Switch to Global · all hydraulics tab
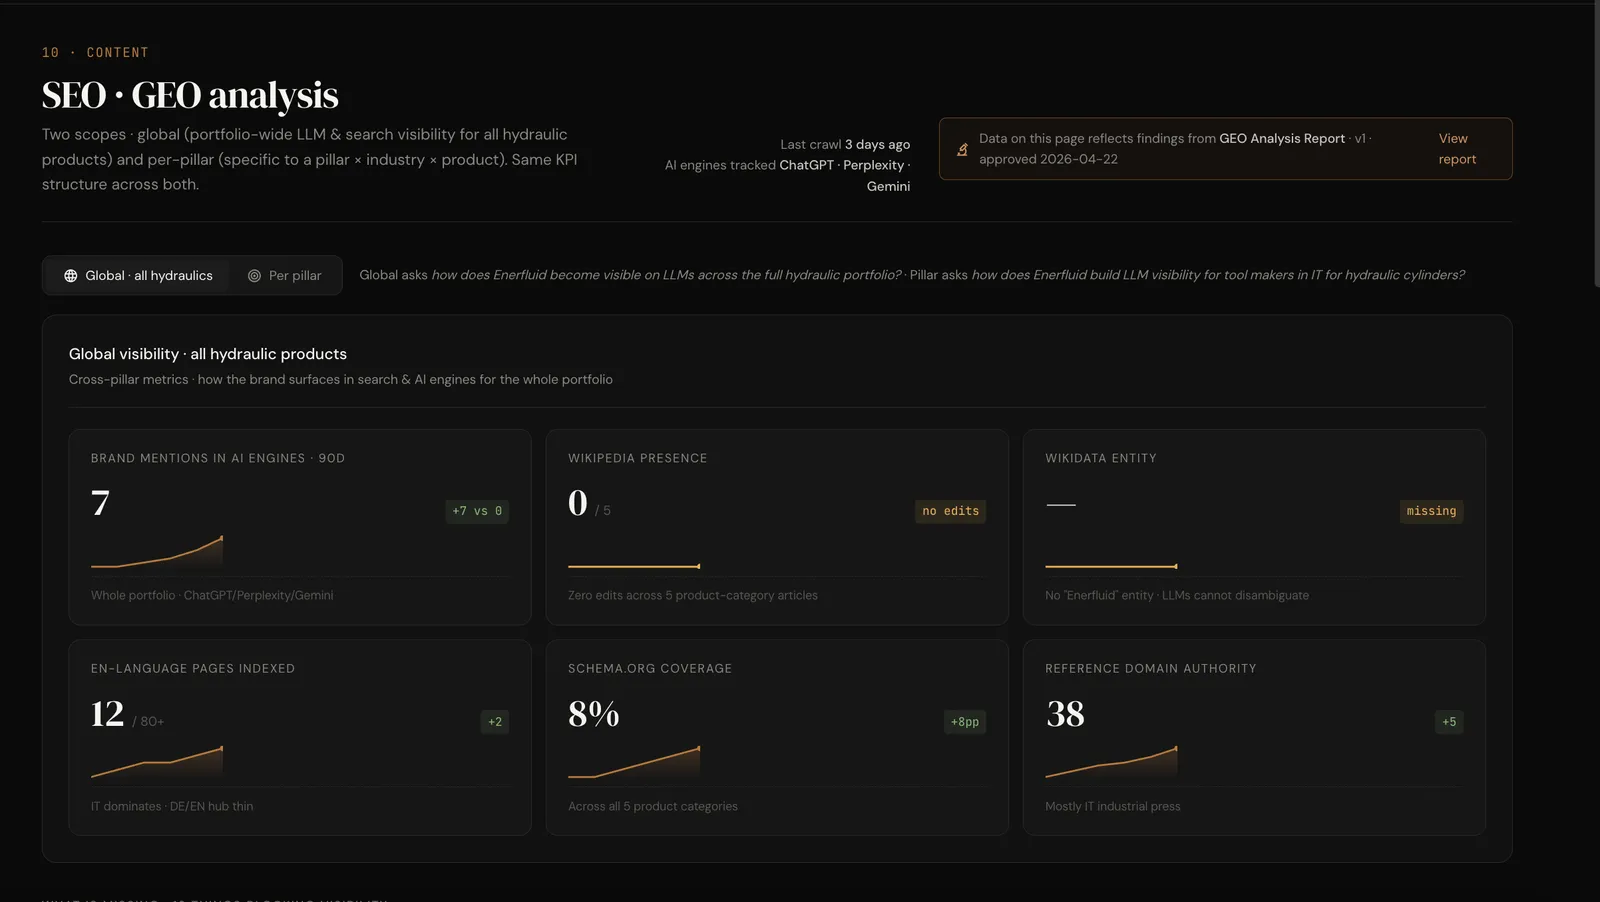 click(138, 276)
